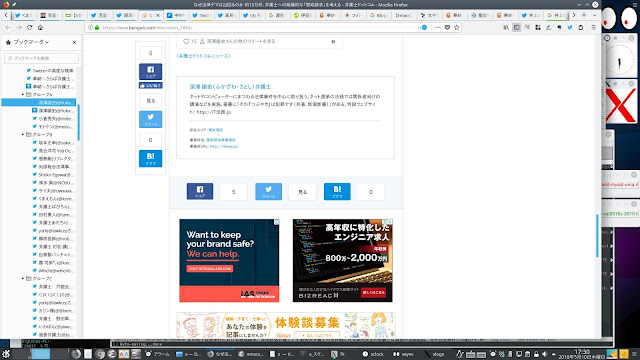Collapse the グループA folder

pyautogui.click(x=23, y=94)
